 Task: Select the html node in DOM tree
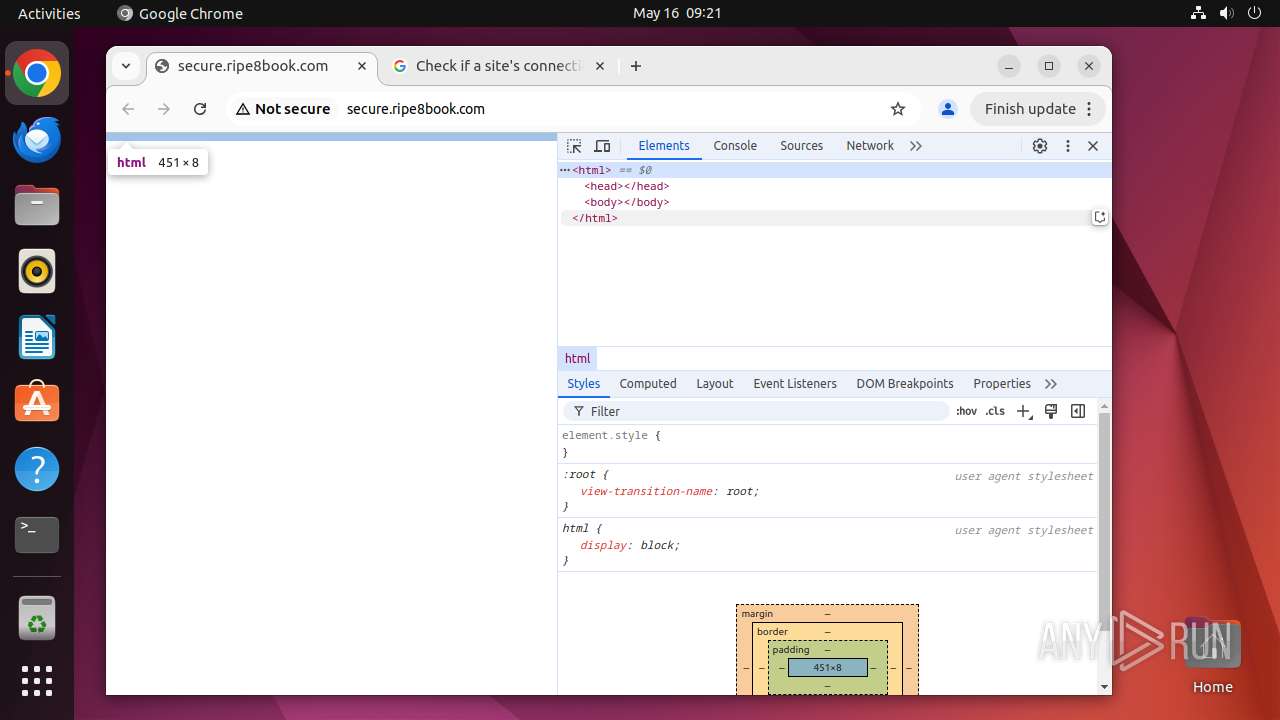point(834,170)
